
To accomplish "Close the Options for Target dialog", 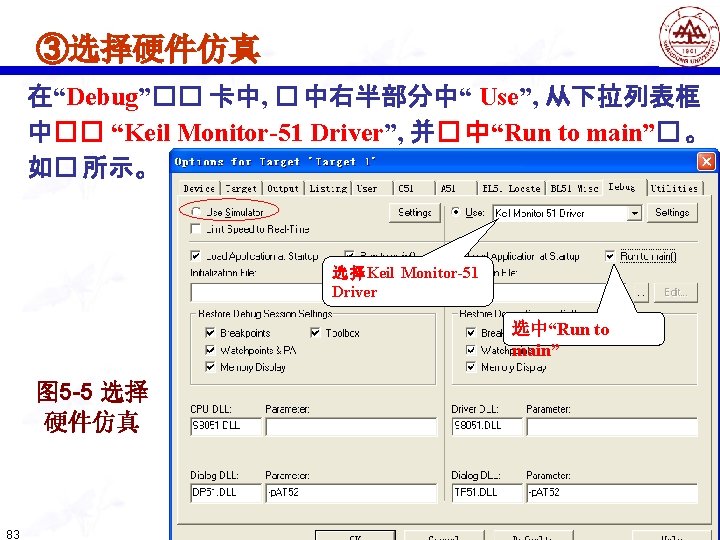I will coord(706,162).
